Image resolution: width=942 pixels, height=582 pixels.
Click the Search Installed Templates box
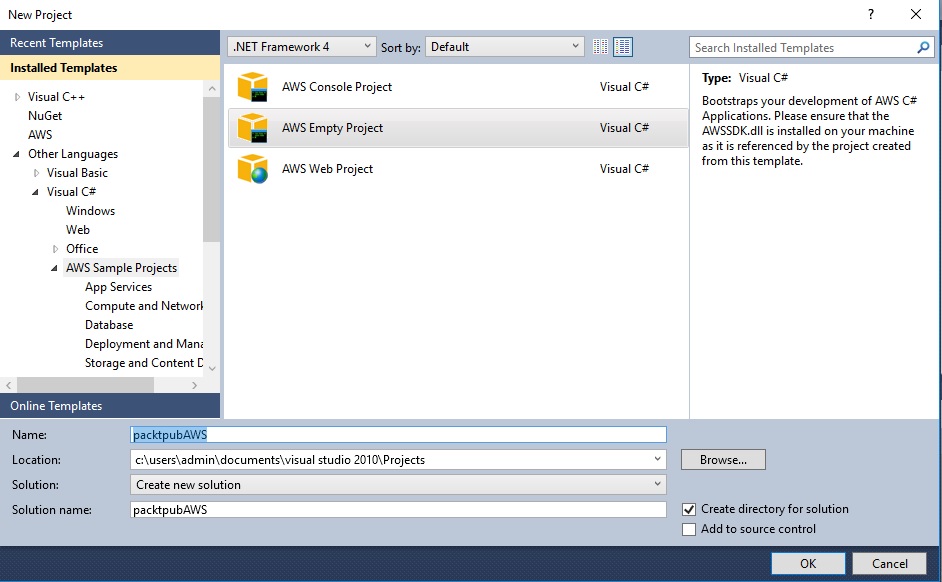point(803,47)
